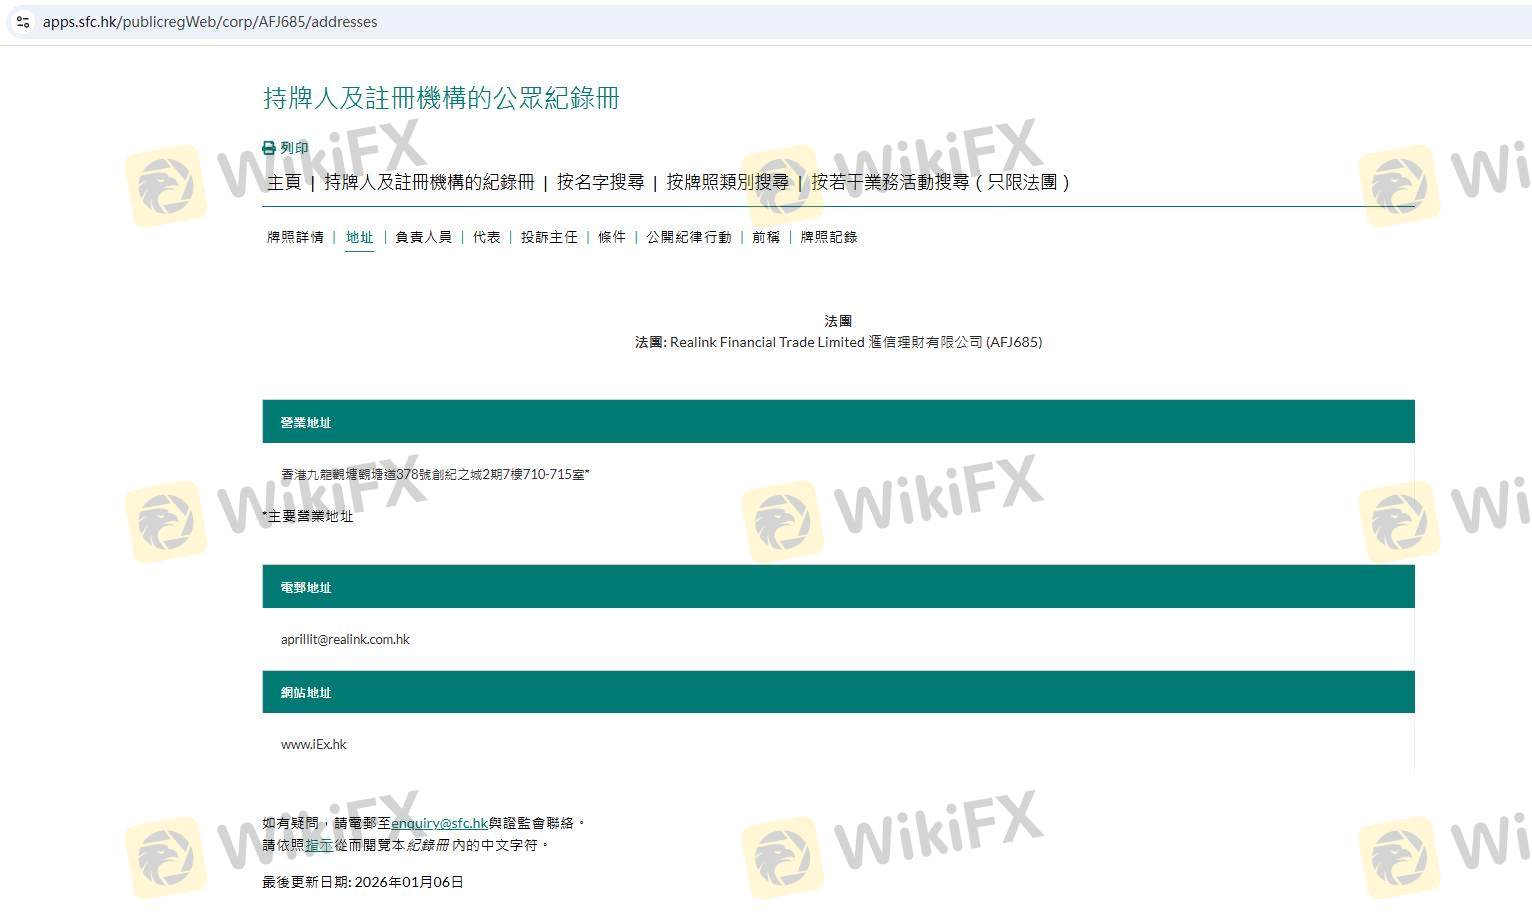Viewport: 1532px width, 914px height.
Task: Open 按牌照類別搜尋 search page
Action: pos(727,182)
